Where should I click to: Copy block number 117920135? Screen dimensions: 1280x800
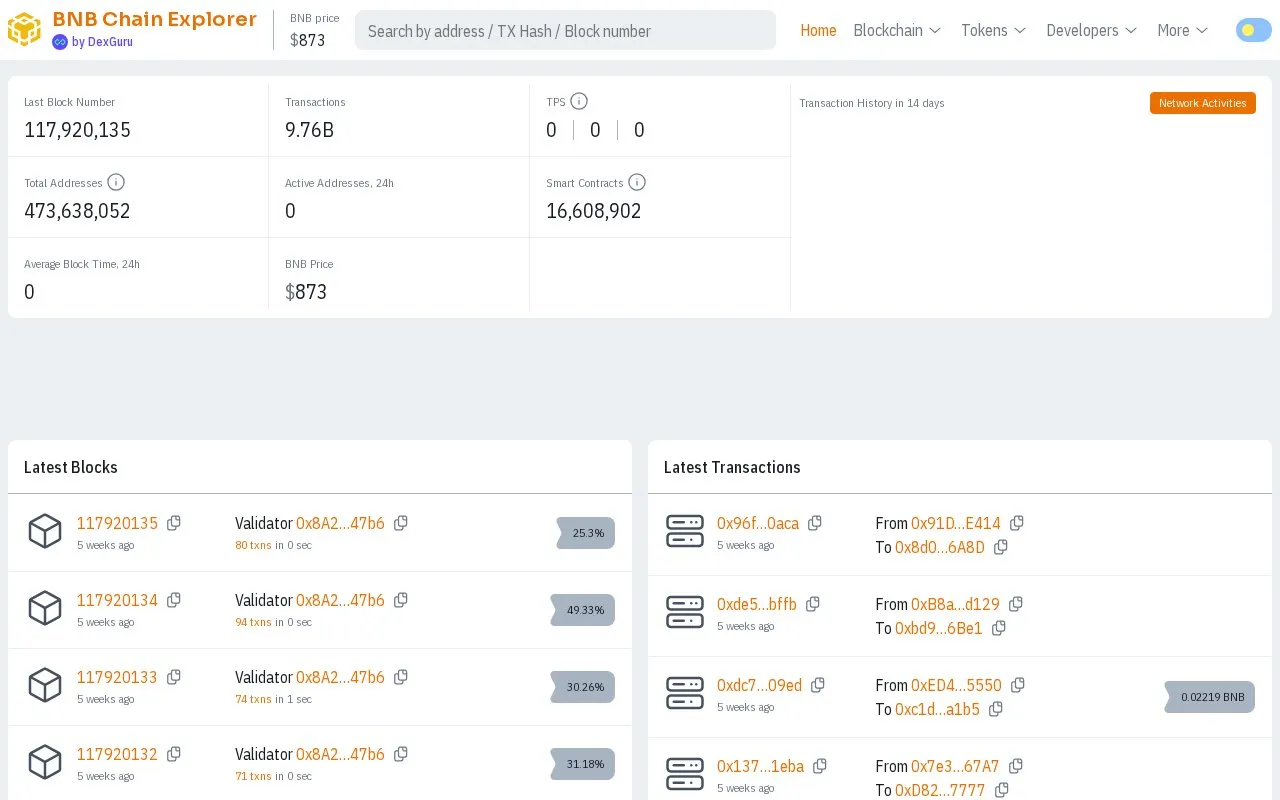(x=174, y=523)
